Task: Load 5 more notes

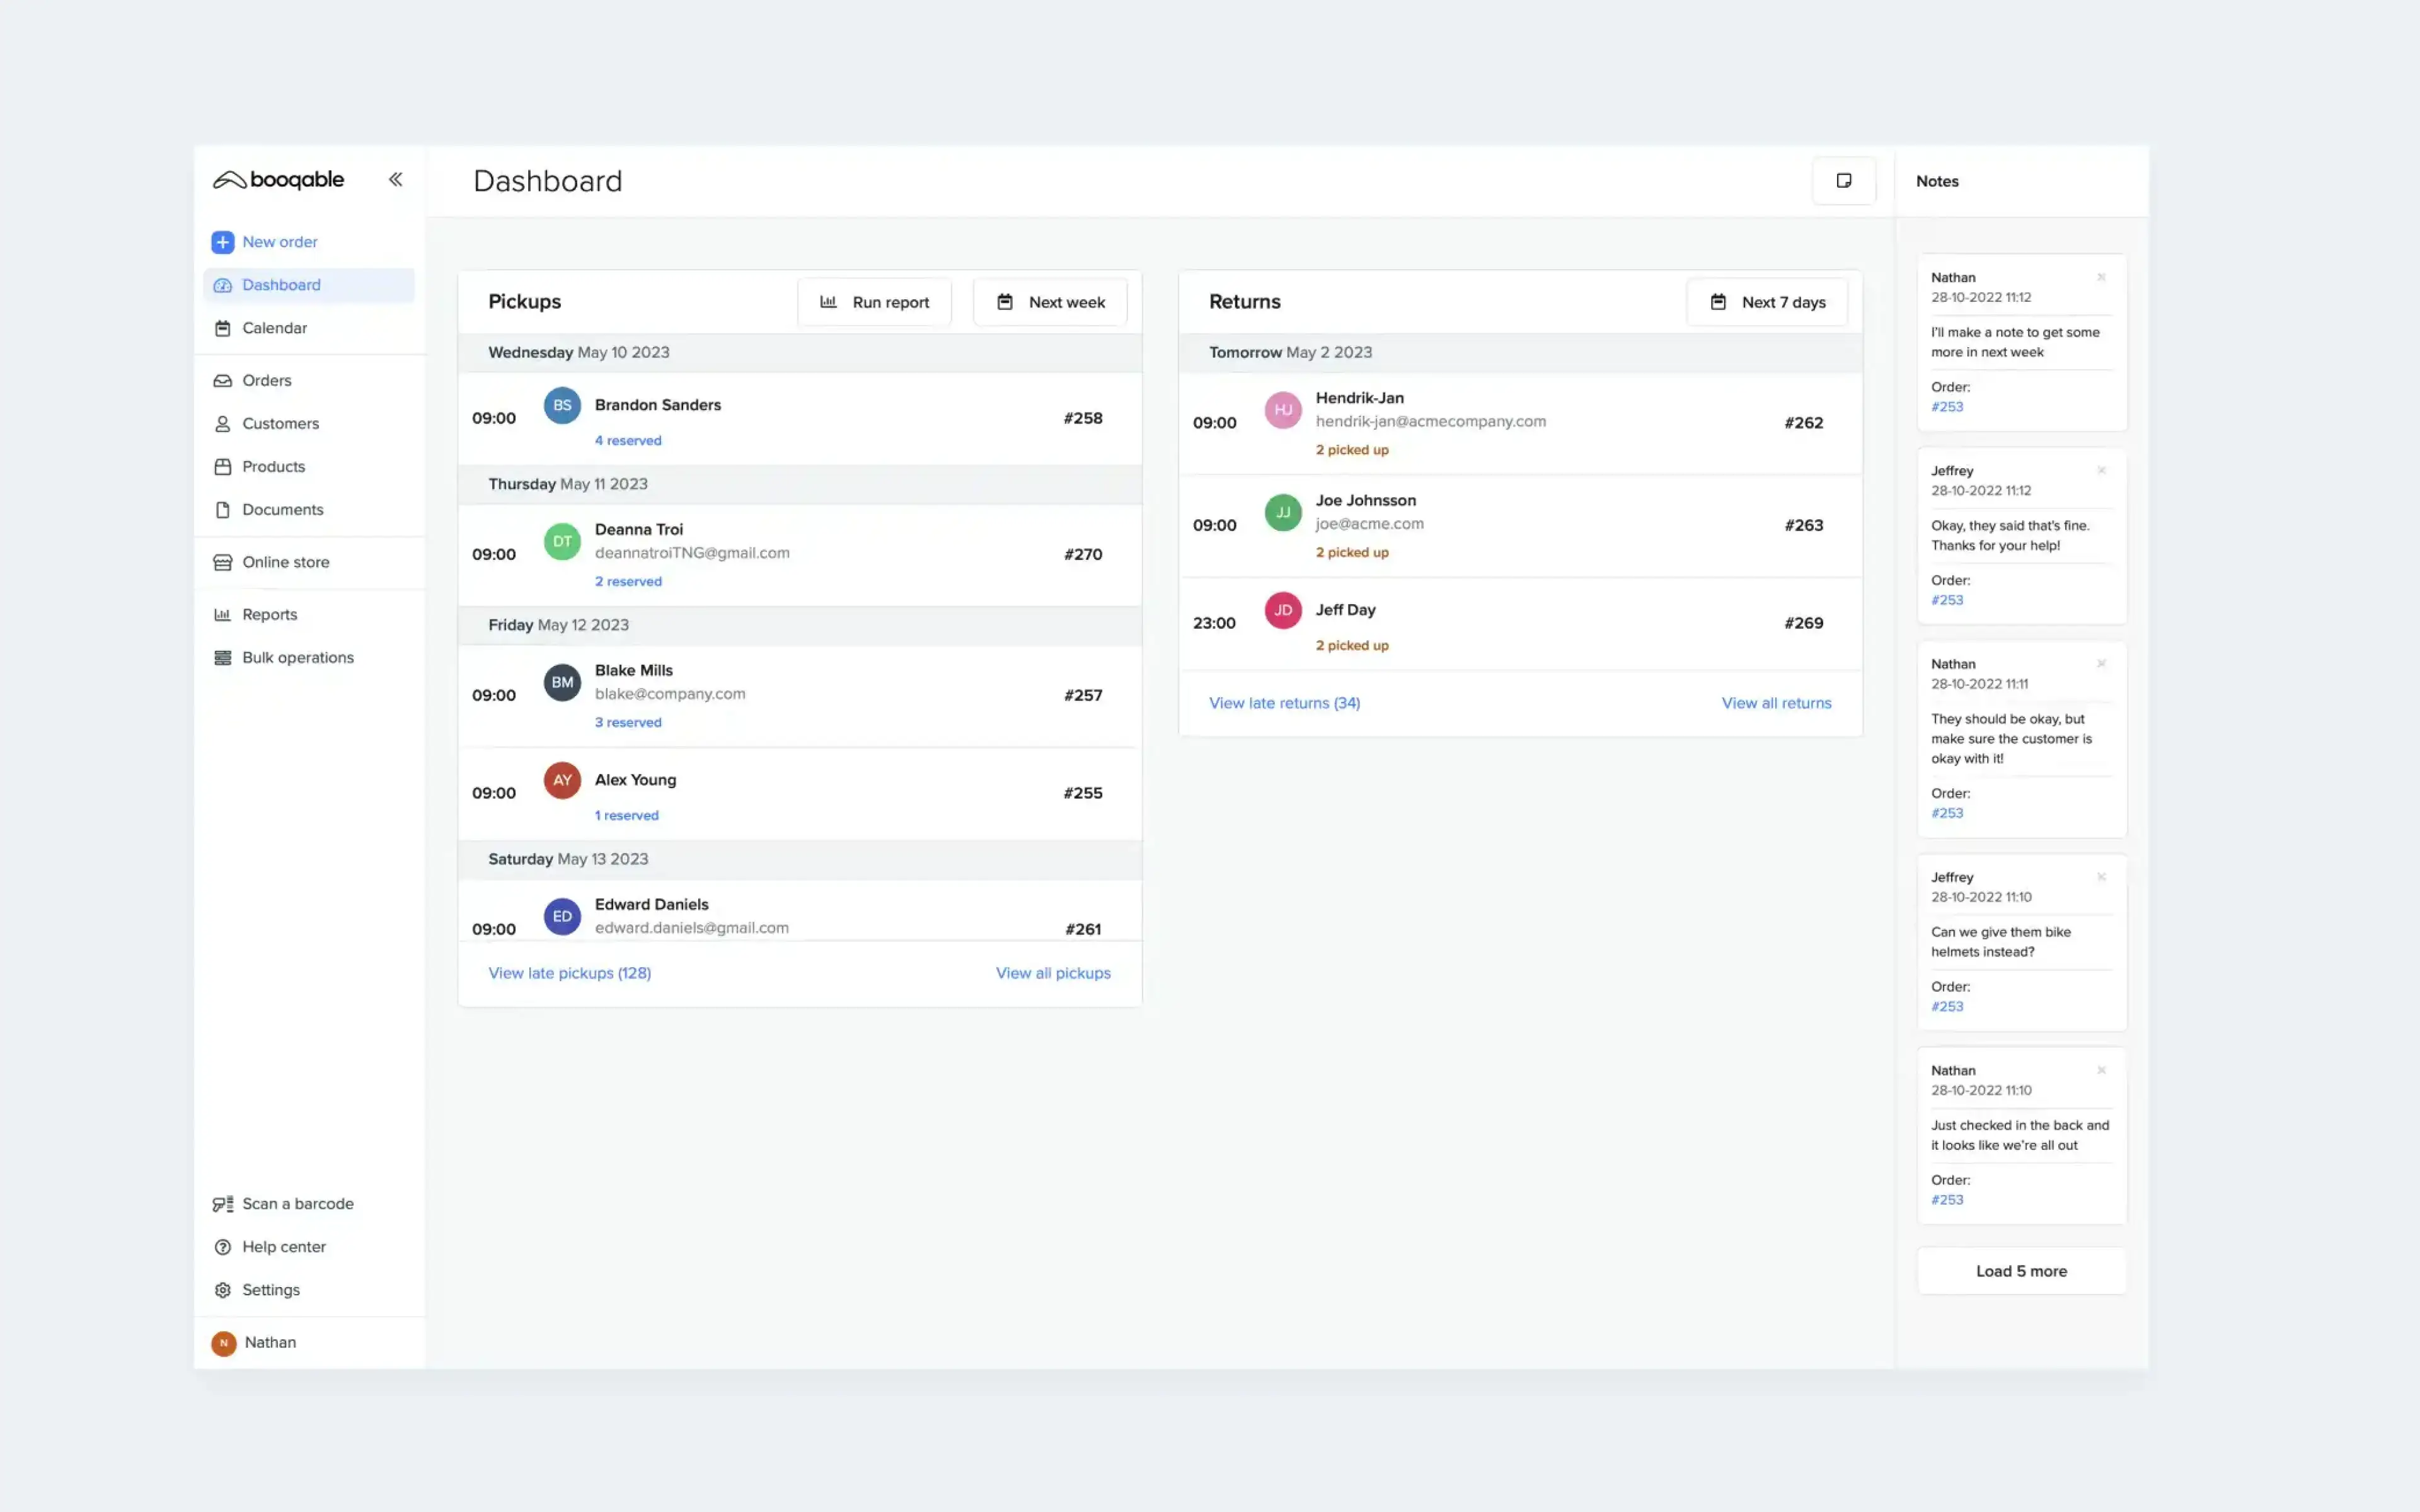Action: click(2021, 1270)
